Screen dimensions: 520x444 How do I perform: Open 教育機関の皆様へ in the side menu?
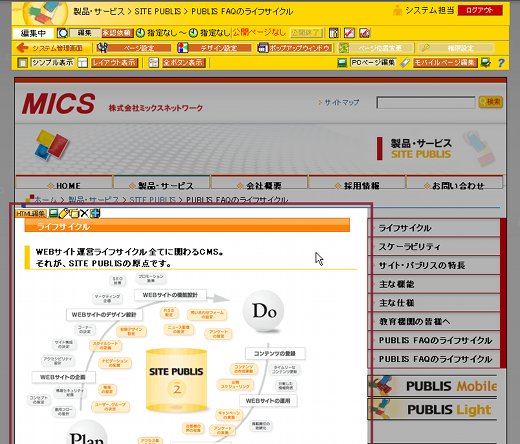pos(434,321)
